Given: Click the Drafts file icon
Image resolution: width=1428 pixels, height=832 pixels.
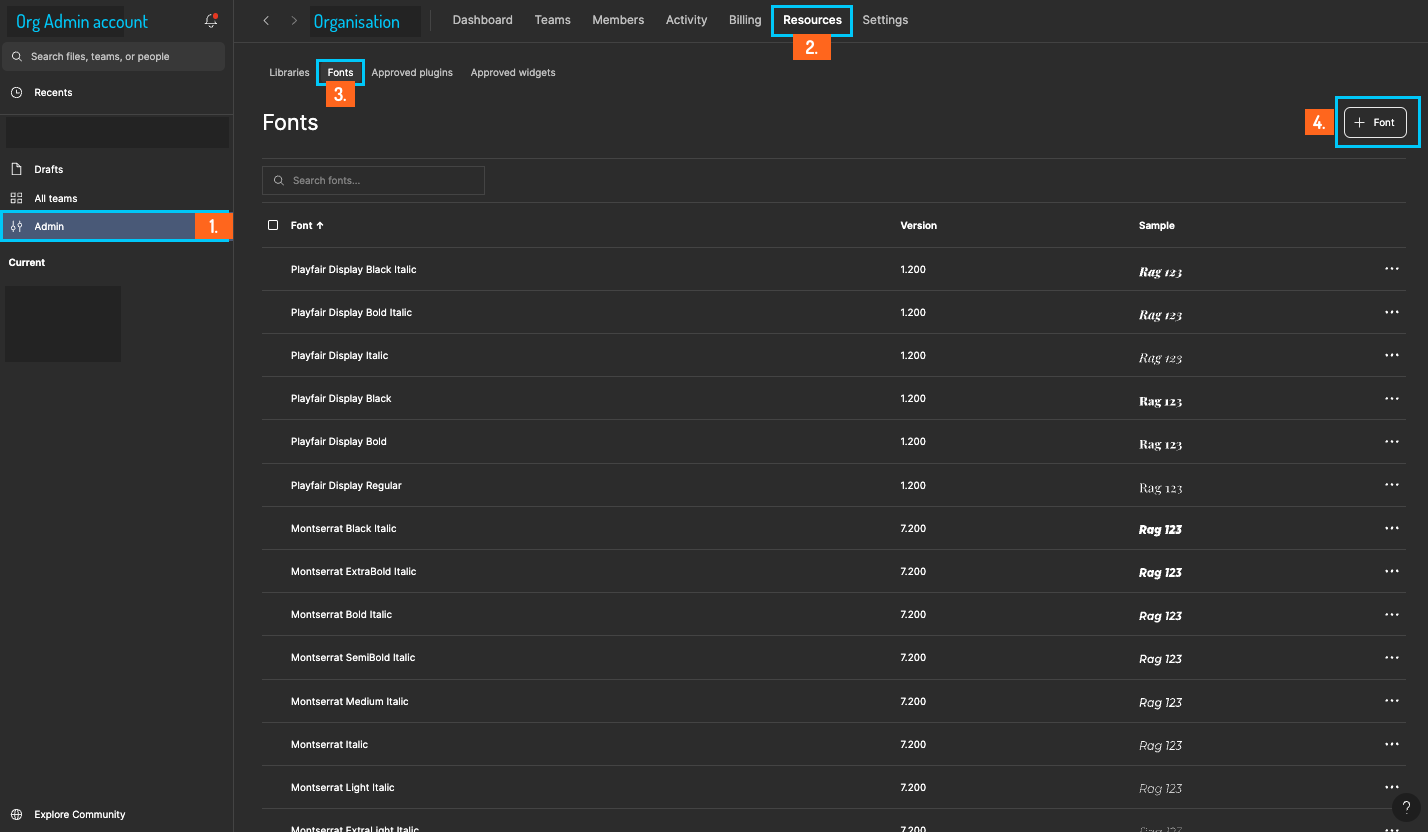Looking at the screenshot, I should point(16,169).
